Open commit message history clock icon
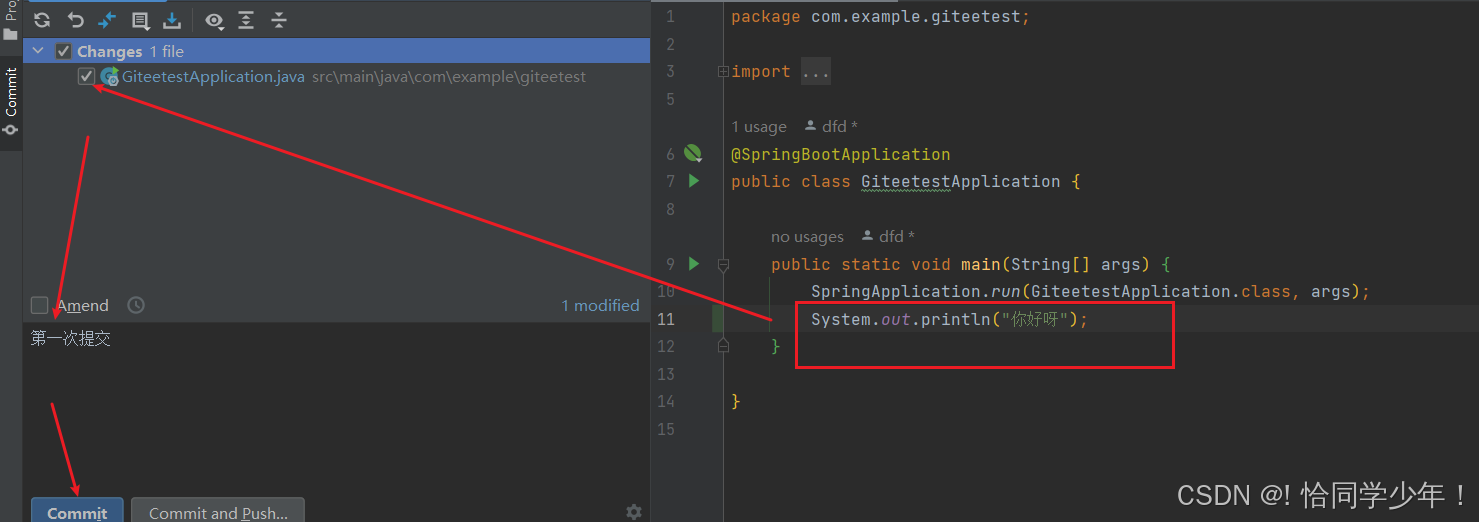 click(x=136, y=305)
